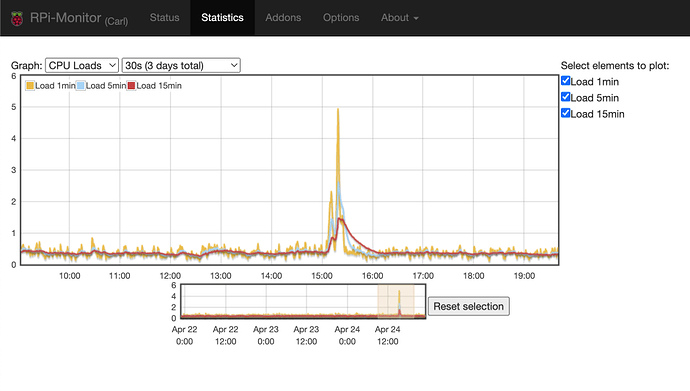Click the red Load 15min legend swatch
This screenshot has height=391, width=690.
pyautogui.click(x=131, y=86)
